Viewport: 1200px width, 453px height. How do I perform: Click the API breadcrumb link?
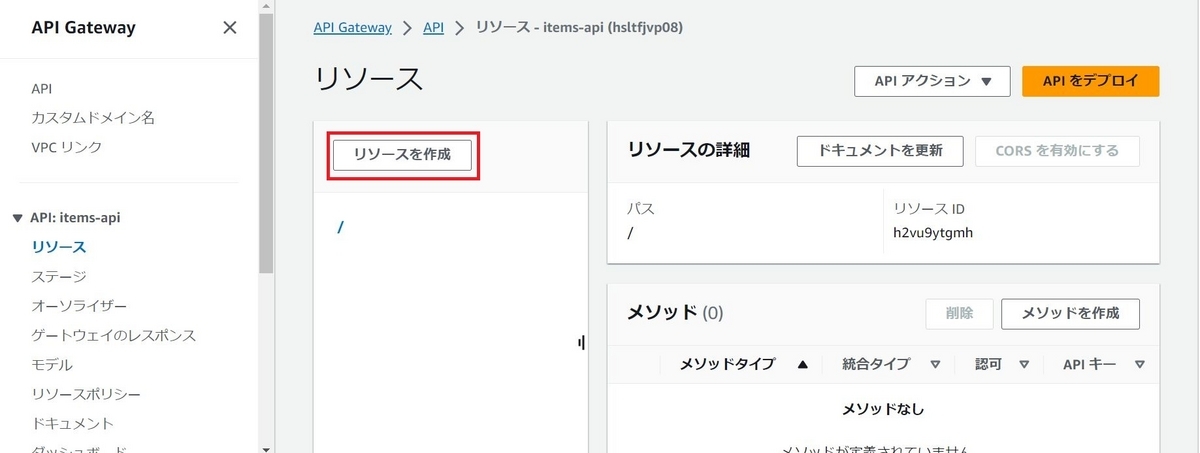(x=433, y=28)
